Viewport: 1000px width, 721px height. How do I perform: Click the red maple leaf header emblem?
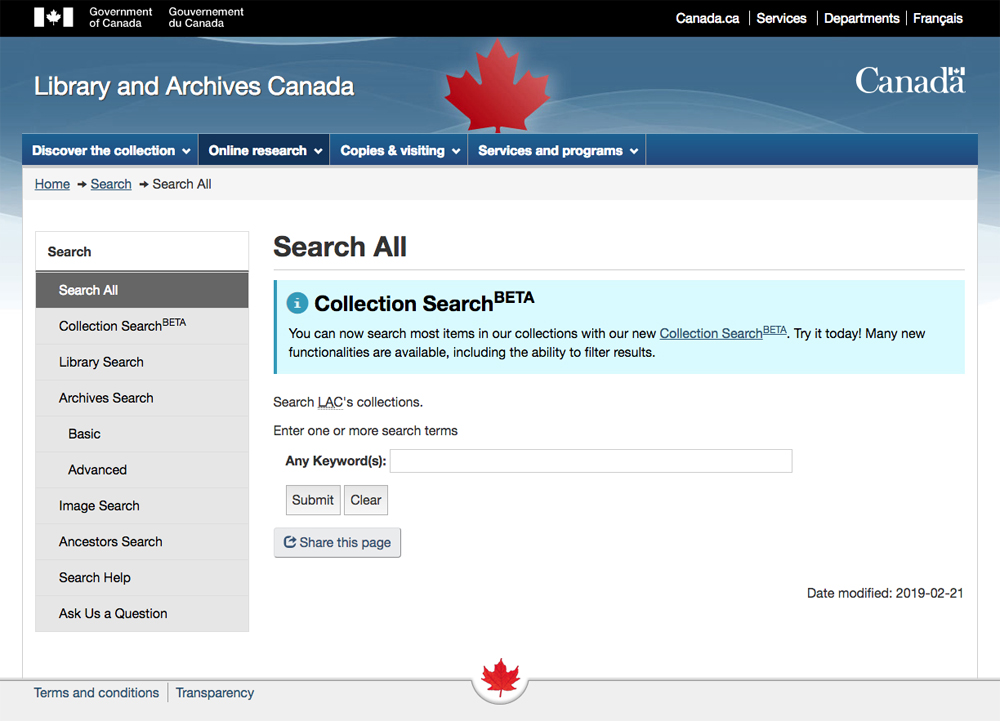click(497, 85)
